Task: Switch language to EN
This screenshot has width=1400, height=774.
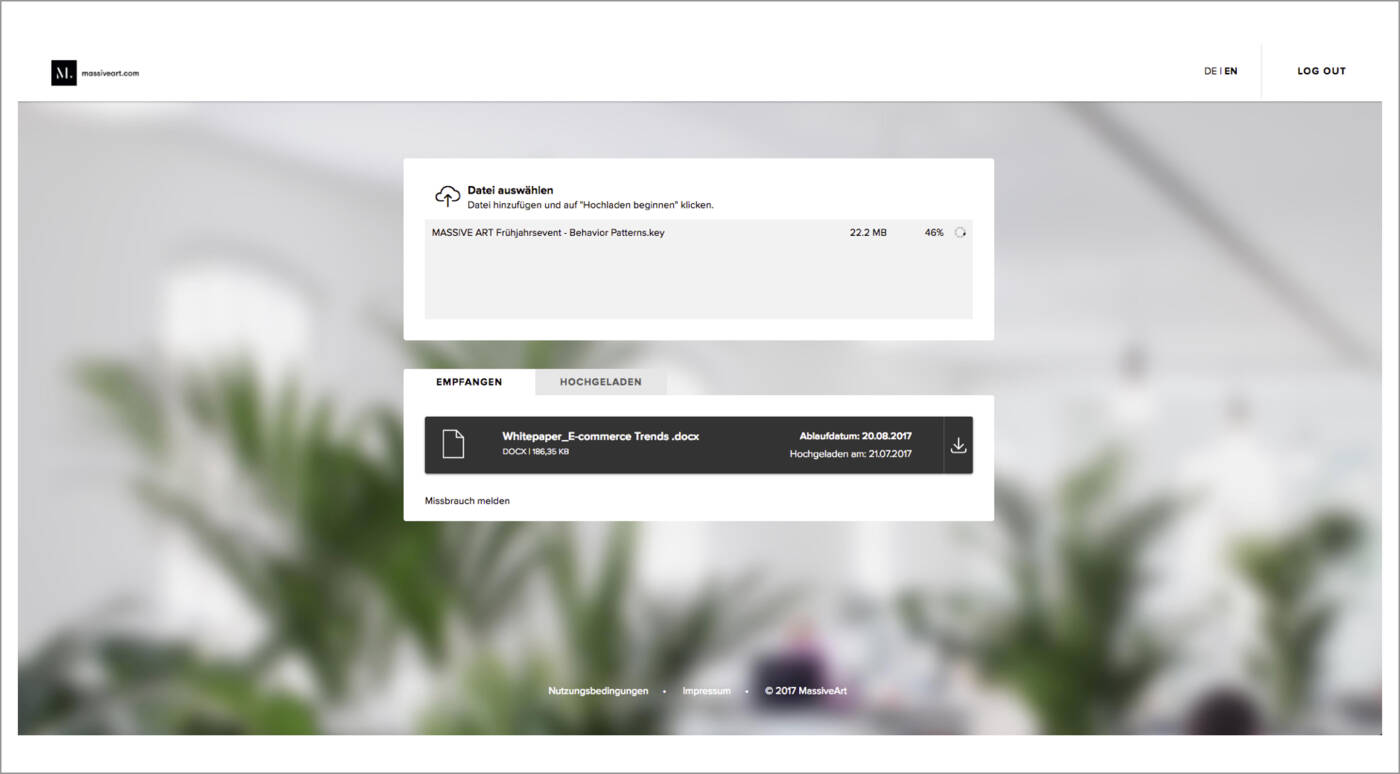Action: 1231,71
